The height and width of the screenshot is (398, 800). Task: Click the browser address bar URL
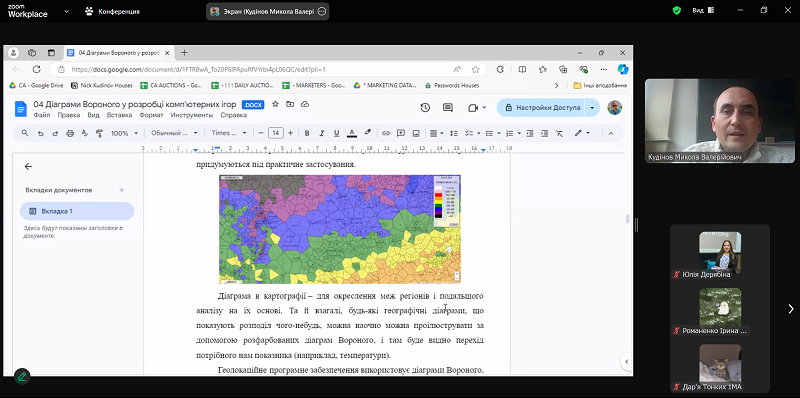tap(198, 69)
